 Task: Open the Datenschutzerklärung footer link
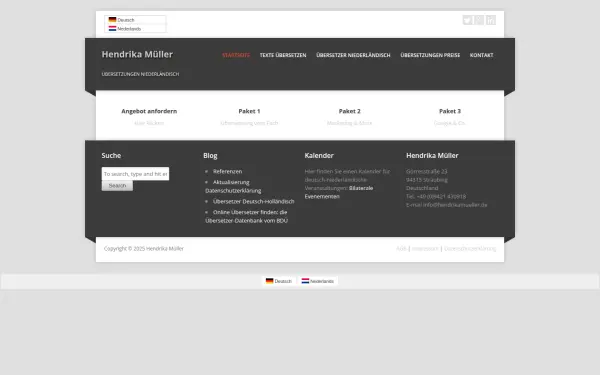[470, 249]
